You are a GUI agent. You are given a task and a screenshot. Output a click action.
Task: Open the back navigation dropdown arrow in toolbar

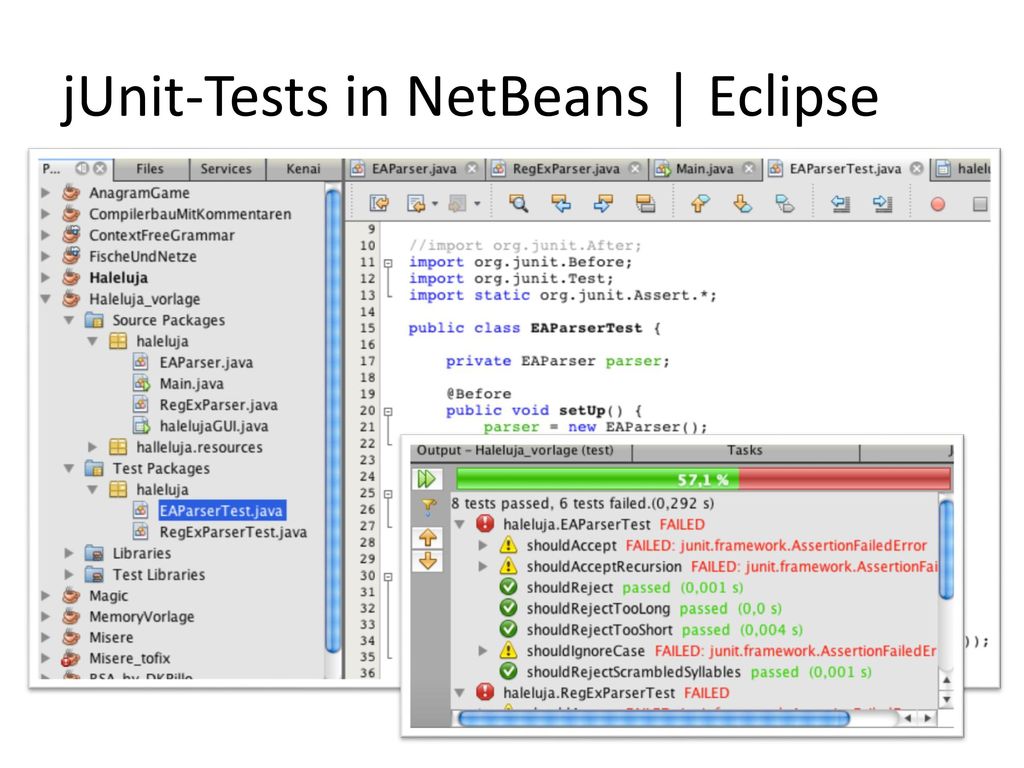point(435,204)
